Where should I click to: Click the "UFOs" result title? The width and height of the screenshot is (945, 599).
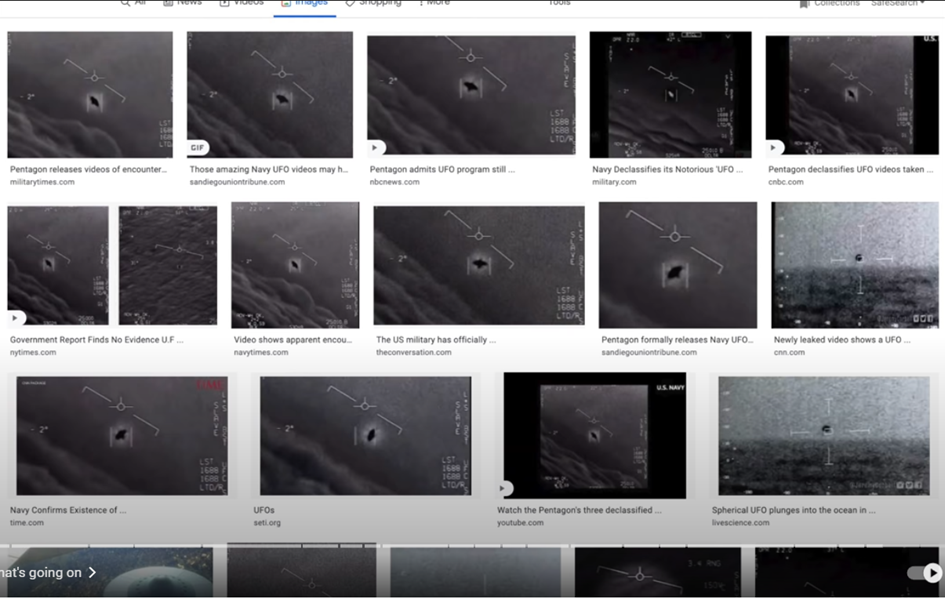coord(264,510)
